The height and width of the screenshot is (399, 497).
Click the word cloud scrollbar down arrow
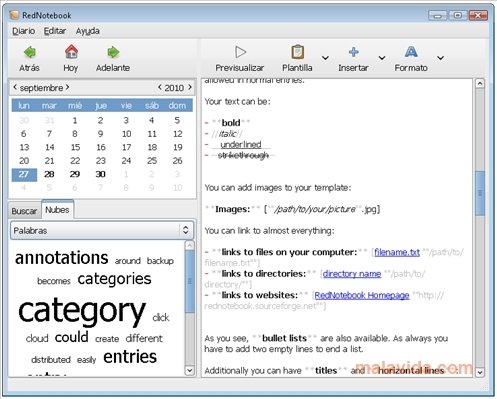pyautogui.click(x=189, y=370)
